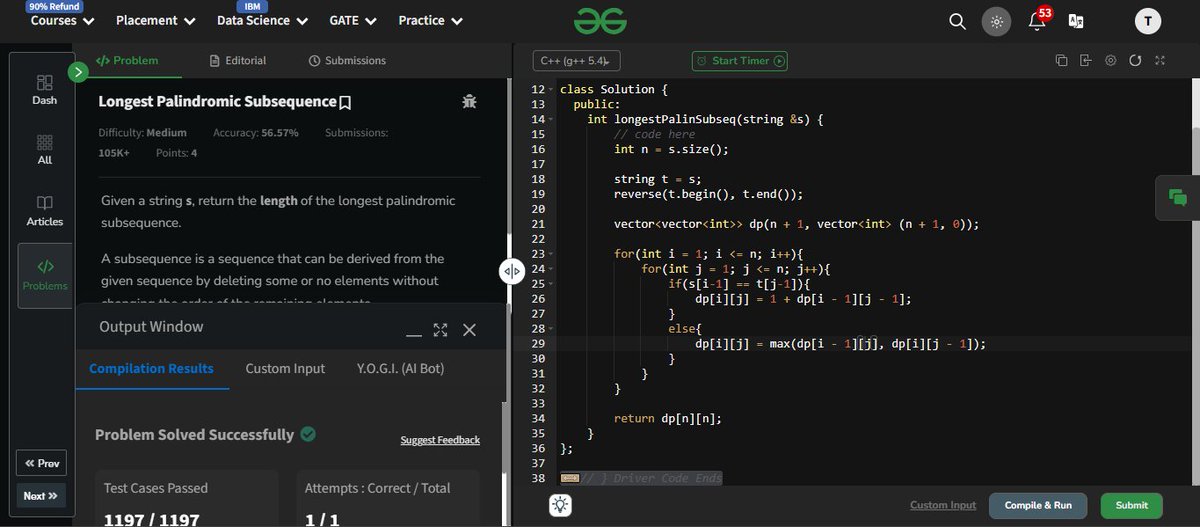Click the Suggest Feedback link
Image resolution: width=1200 pixels, height=527 pixels.
440,440
